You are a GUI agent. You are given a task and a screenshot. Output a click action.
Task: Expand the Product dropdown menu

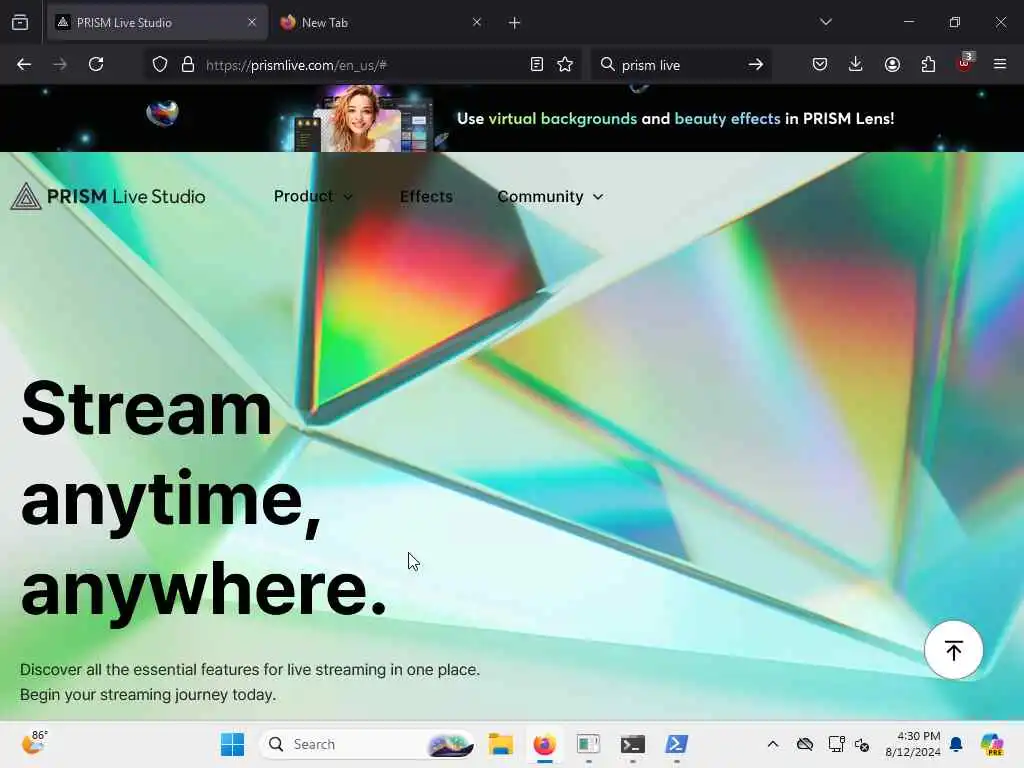tap(313, 196)
